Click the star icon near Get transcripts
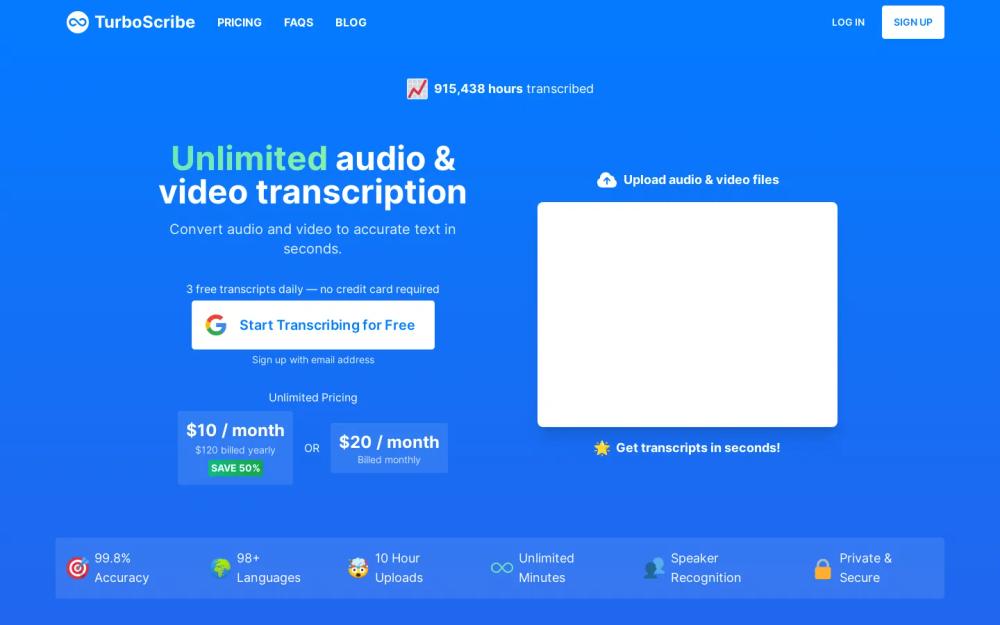The image size is (1000, 625). [x=602, y=448]
